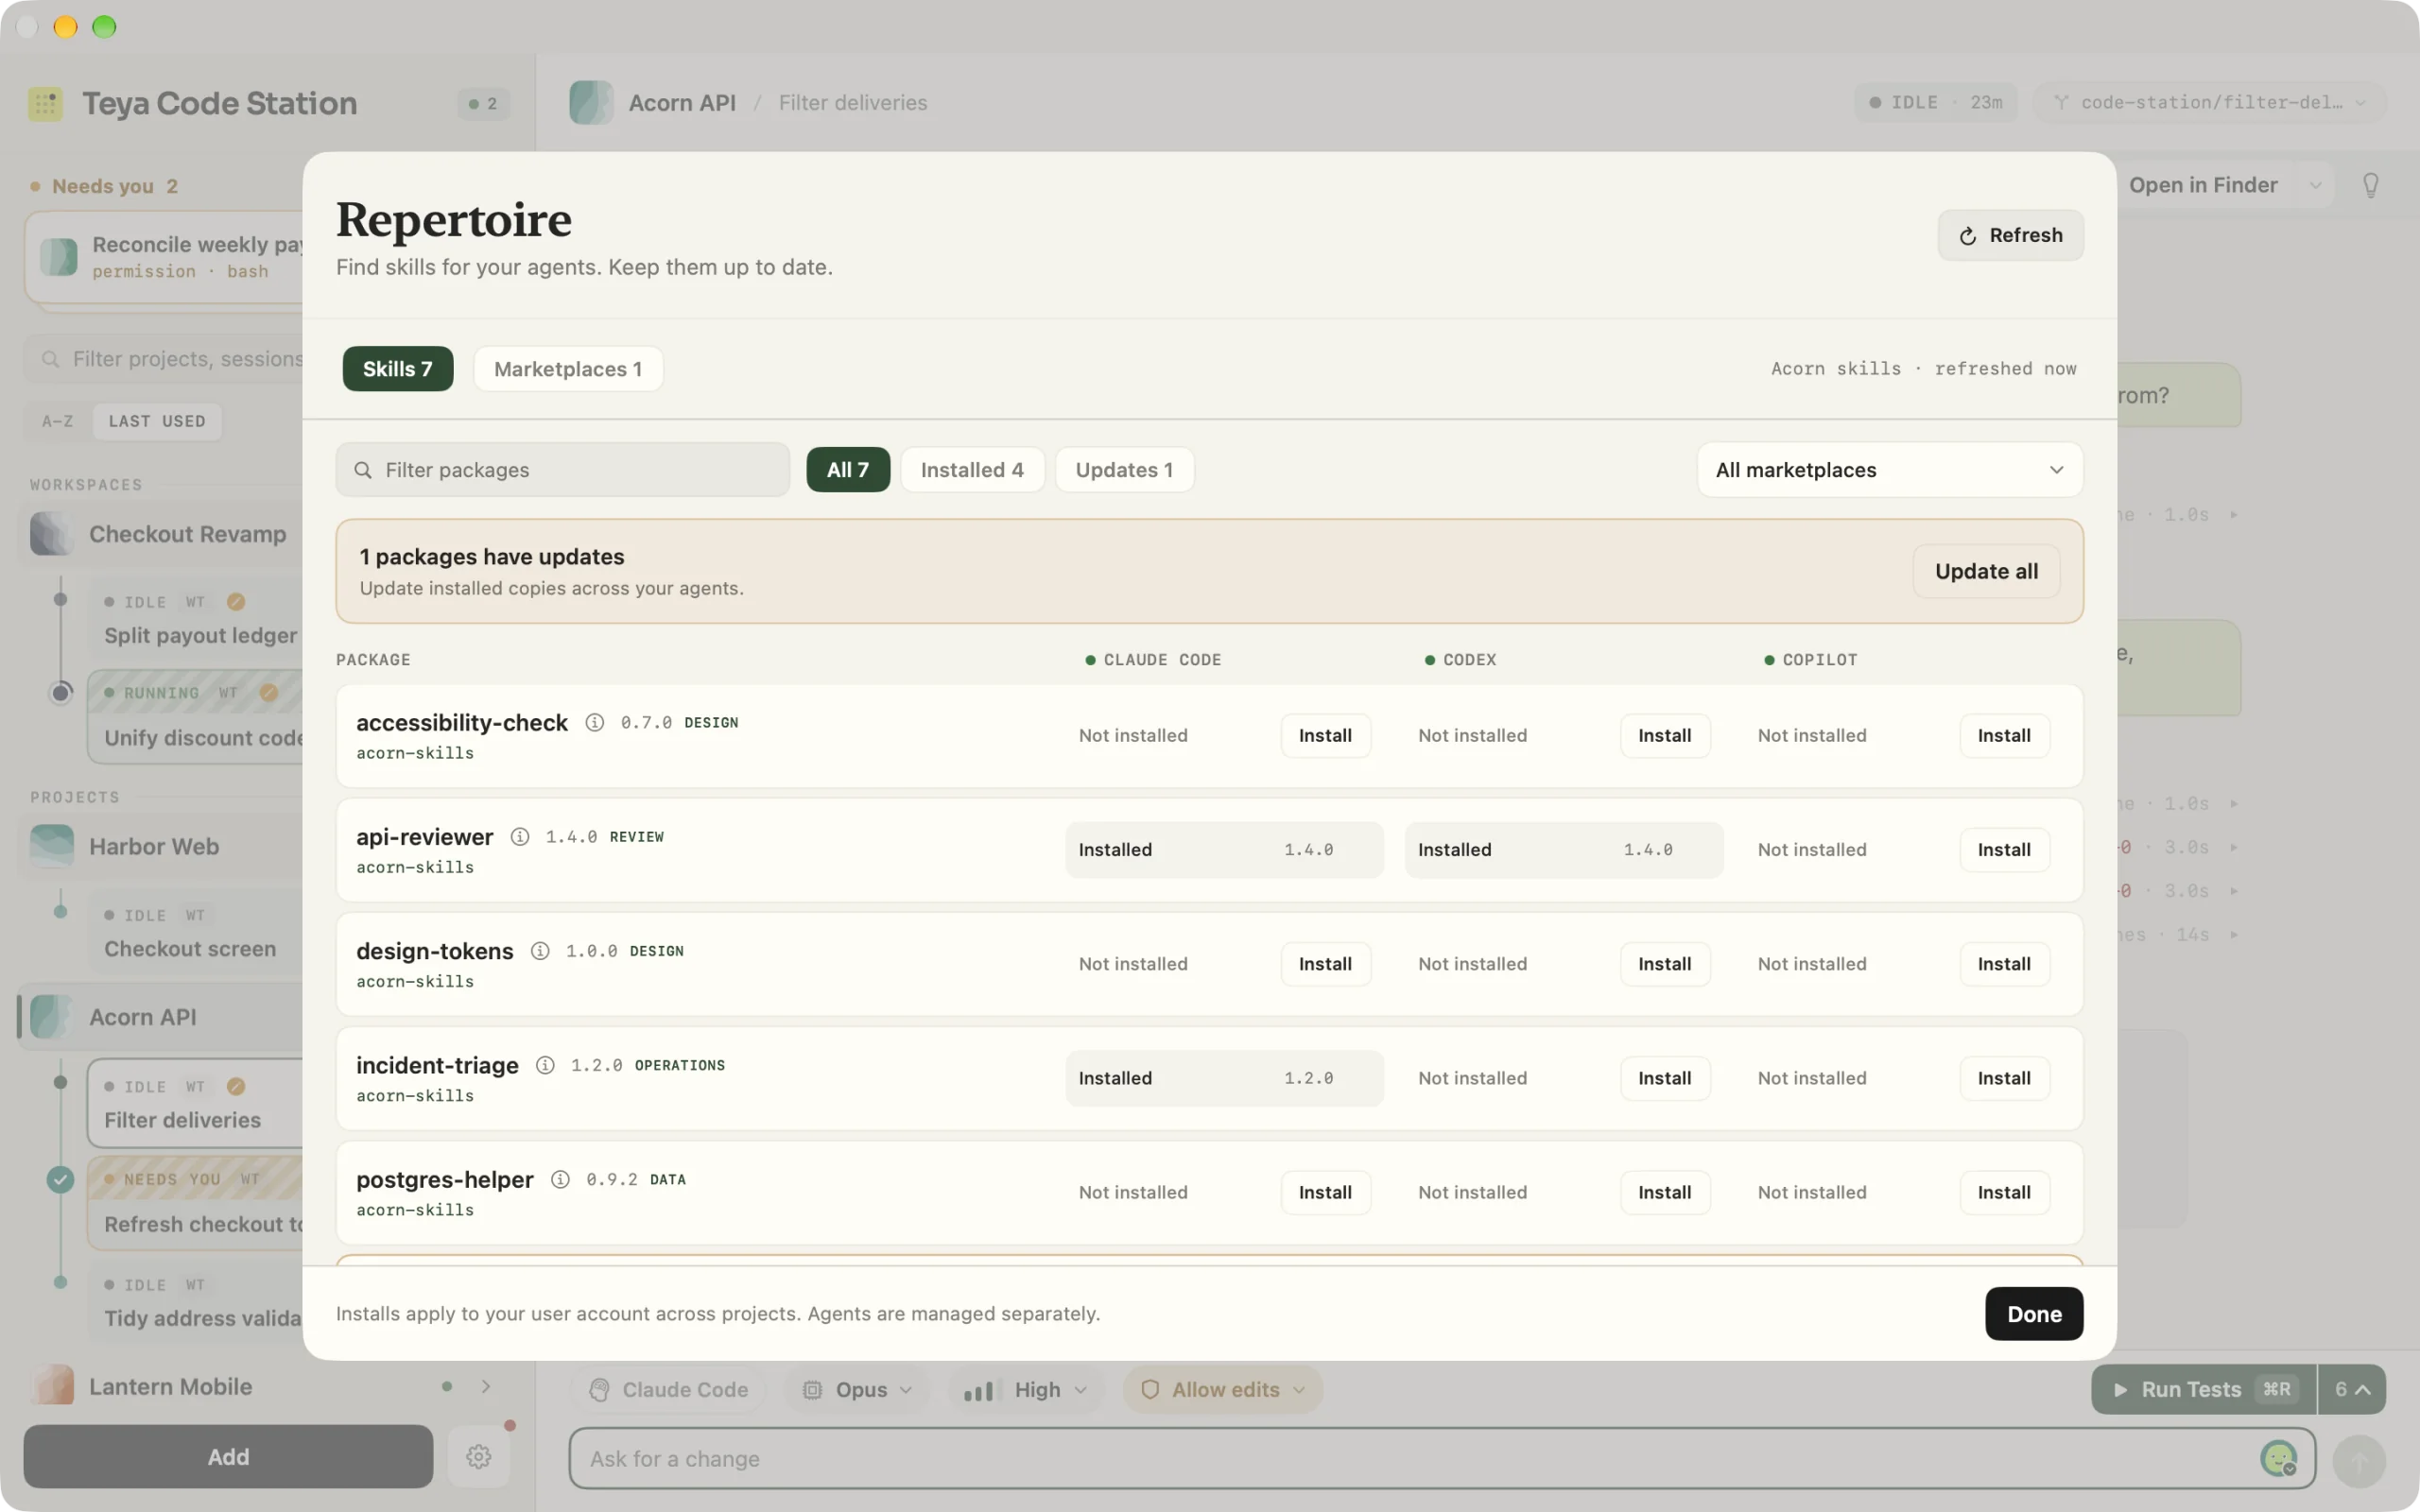Image resolution: width=2420 pixels, height=1512 pixels.
Task: Install accessibility-check for Claude Code
Action: 1325,735
